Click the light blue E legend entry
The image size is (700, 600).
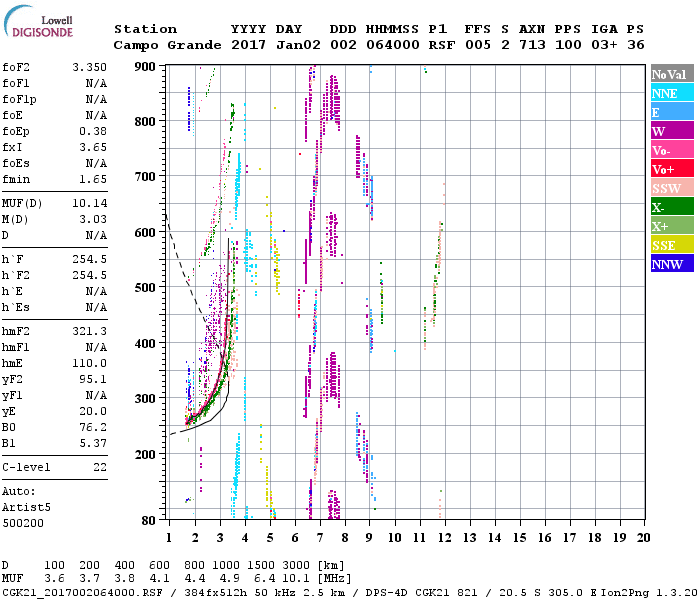coord(671,112)
